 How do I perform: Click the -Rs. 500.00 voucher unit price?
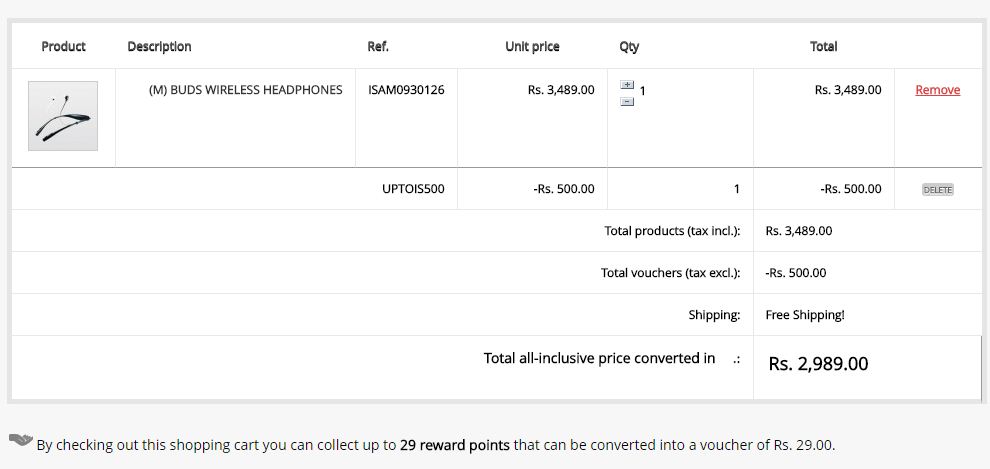pos(564,189)
